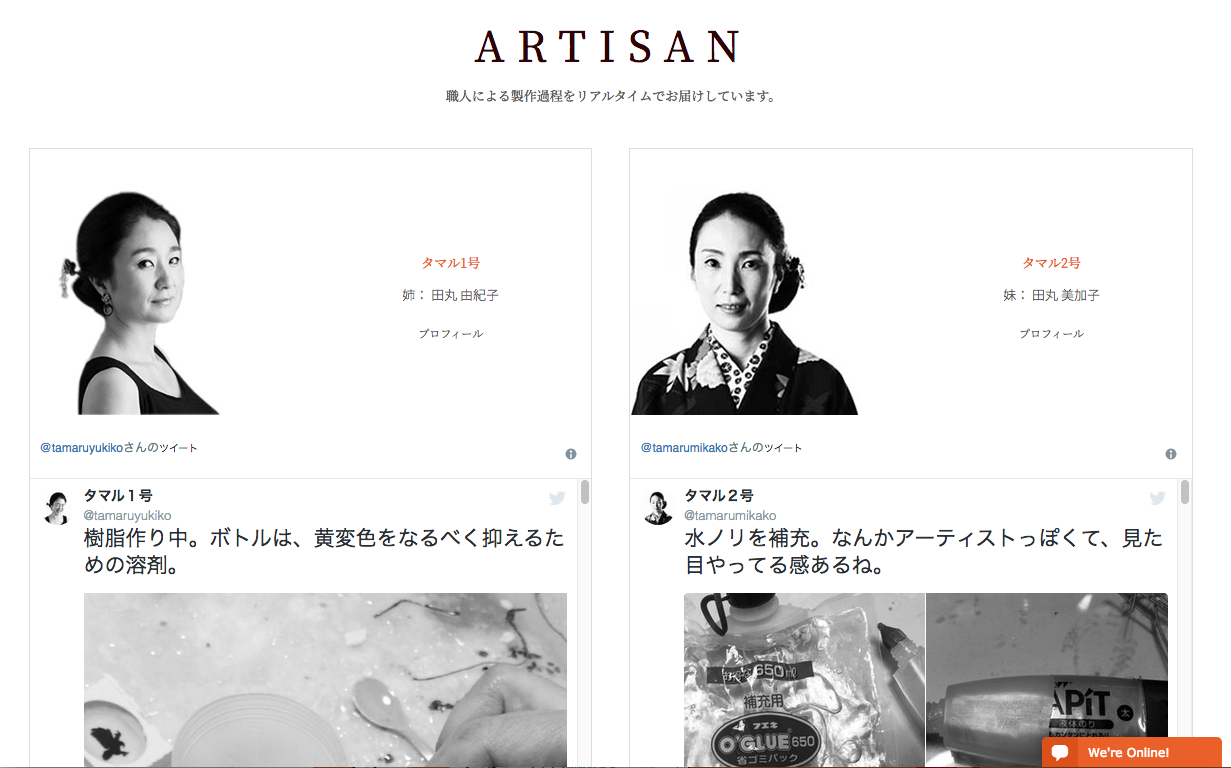Image resolution: width=1231 pixels, height=768 pixels.
Task: Open the chat bubble icon in online widget
Action: [x=1061, y=753]
